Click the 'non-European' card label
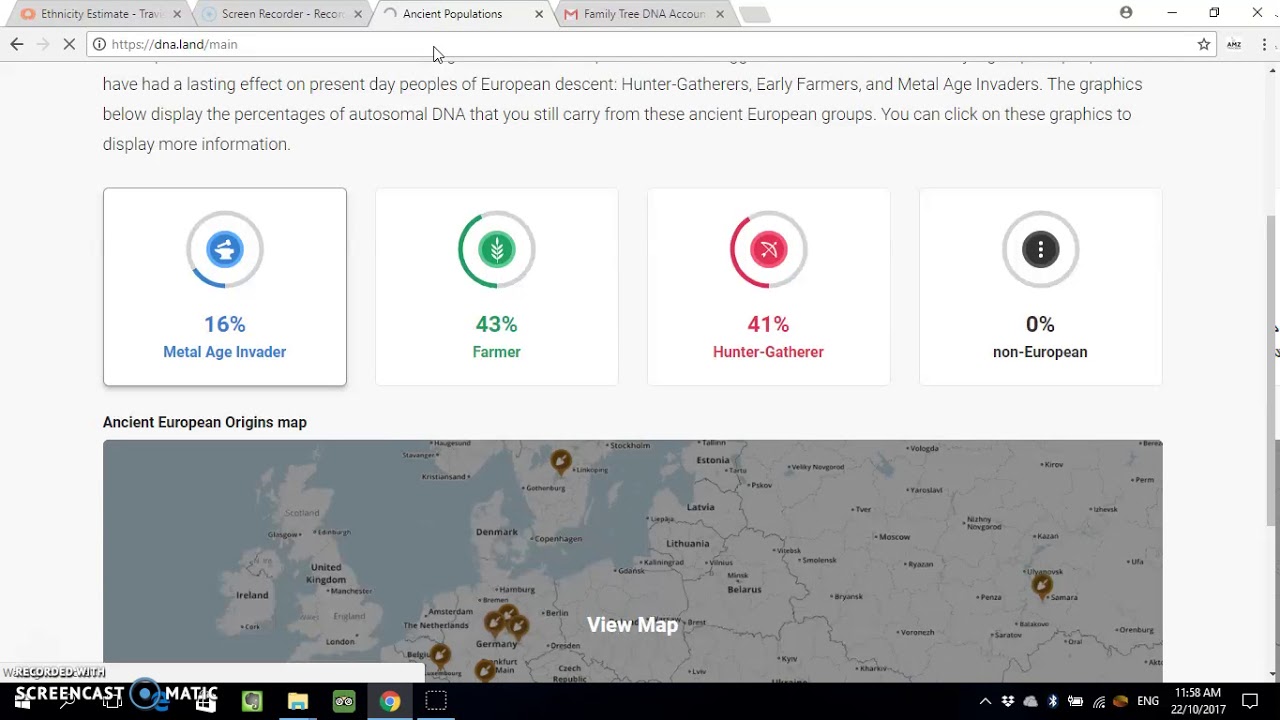 point(1040,352)
